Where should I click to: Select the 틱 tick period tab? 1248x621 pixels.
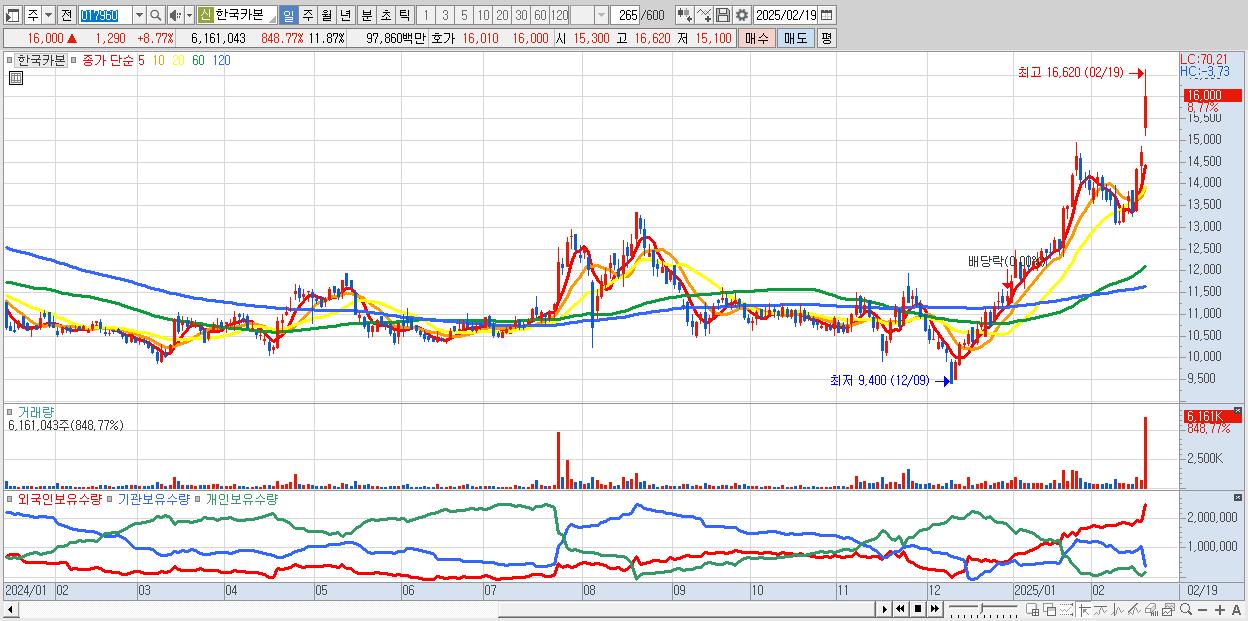(404, 15)
